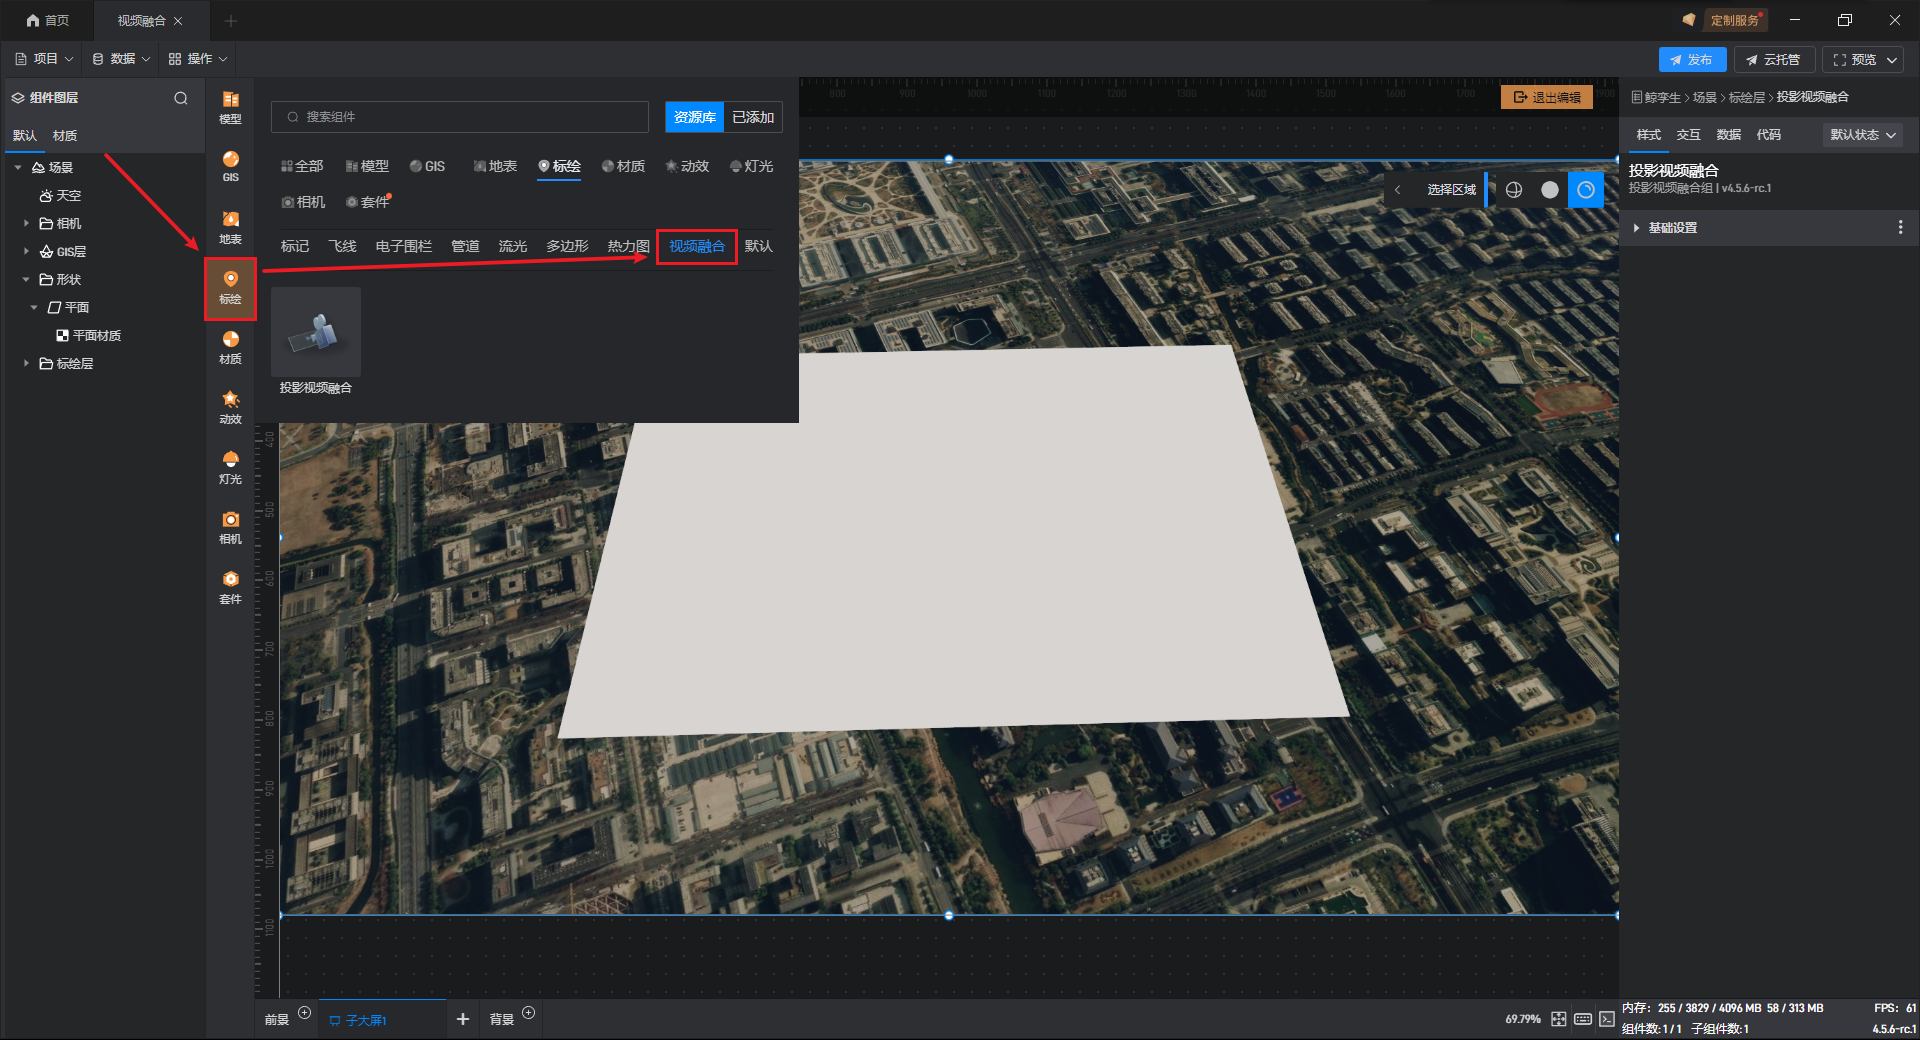This screenshot has width=1920, height=1040.
Task: Open the 模型 (Model) sidebar category
Action: click(230, 107)
